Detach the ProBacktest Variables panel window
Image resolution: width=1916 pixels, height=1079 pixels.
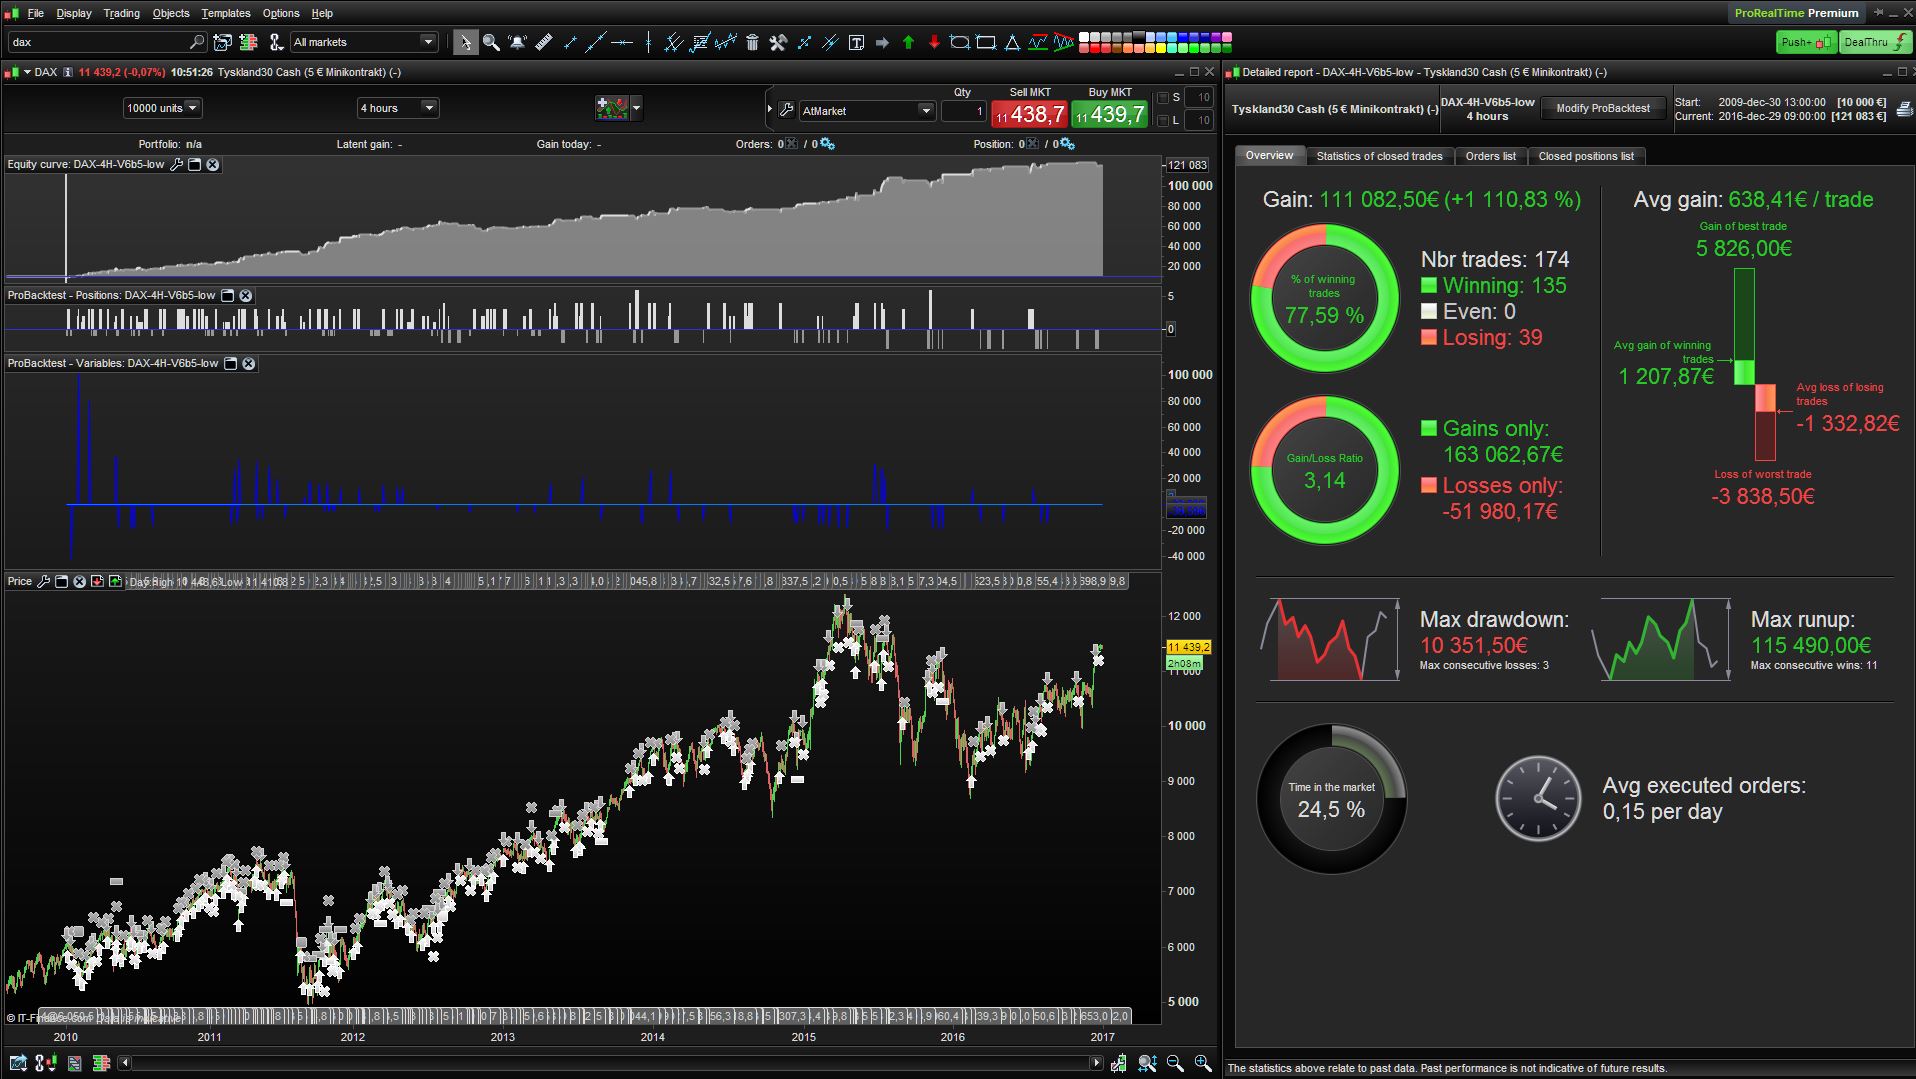(x=230, y=364)
